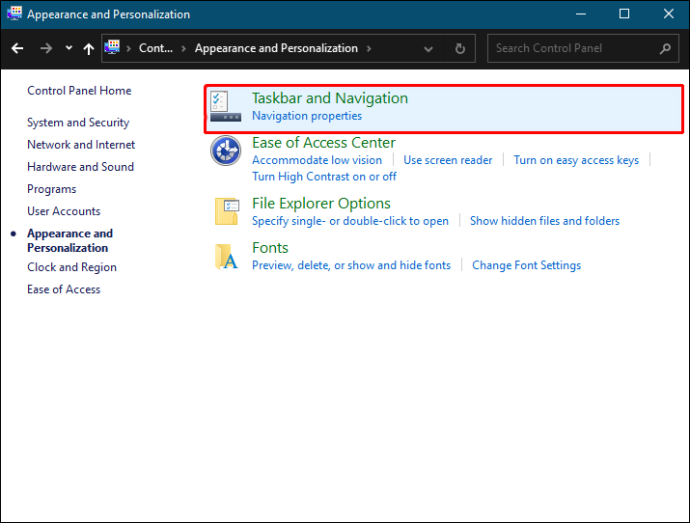Click the File Explorer Options folder icon
This screenshot has width=690, height=523.
pyautogui.click(x=227, y=212)
